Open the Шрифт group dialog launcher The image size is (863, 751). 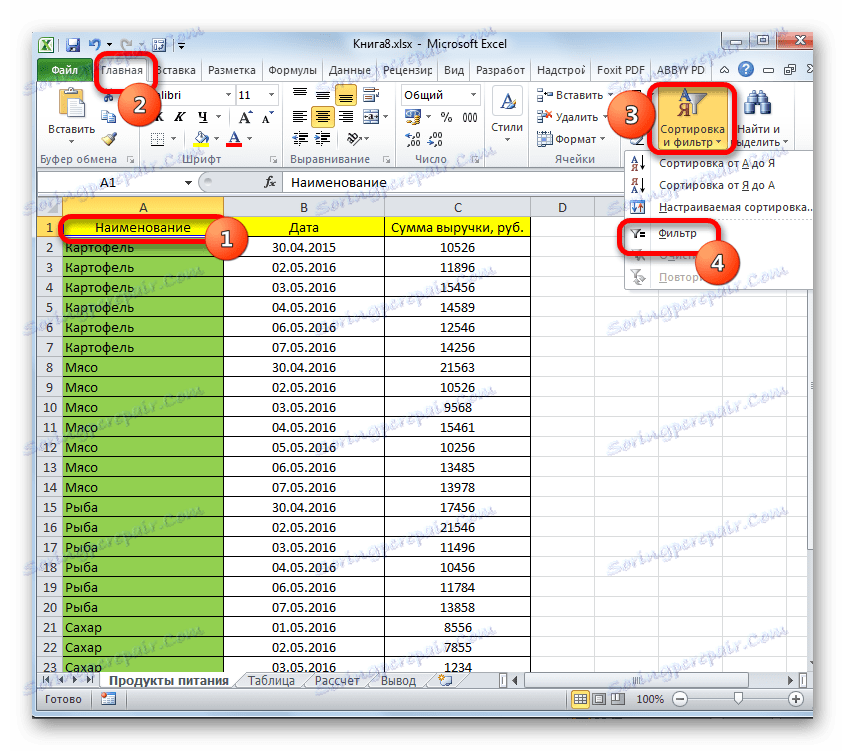pyautogui.click(x=274, y=160)
